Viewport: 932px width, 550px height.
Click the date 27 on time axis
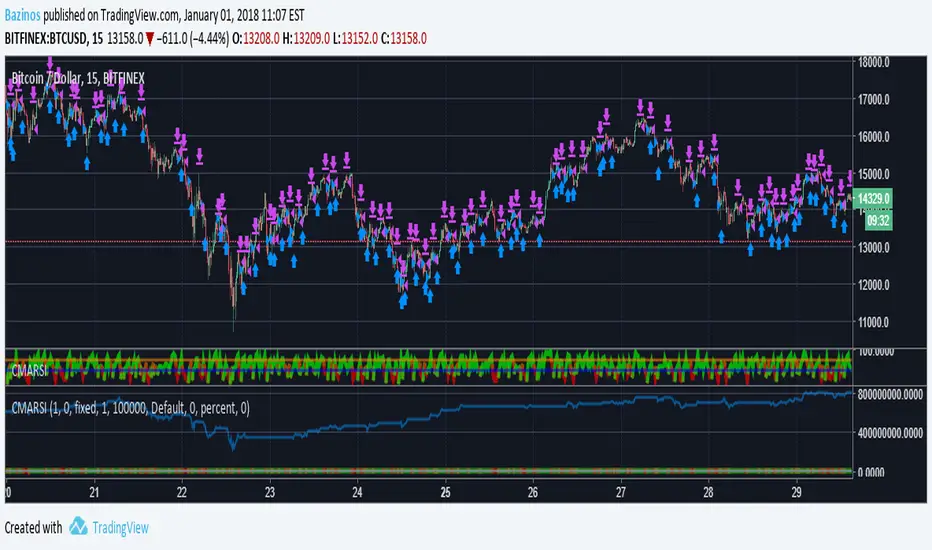[x=621, y=492]
